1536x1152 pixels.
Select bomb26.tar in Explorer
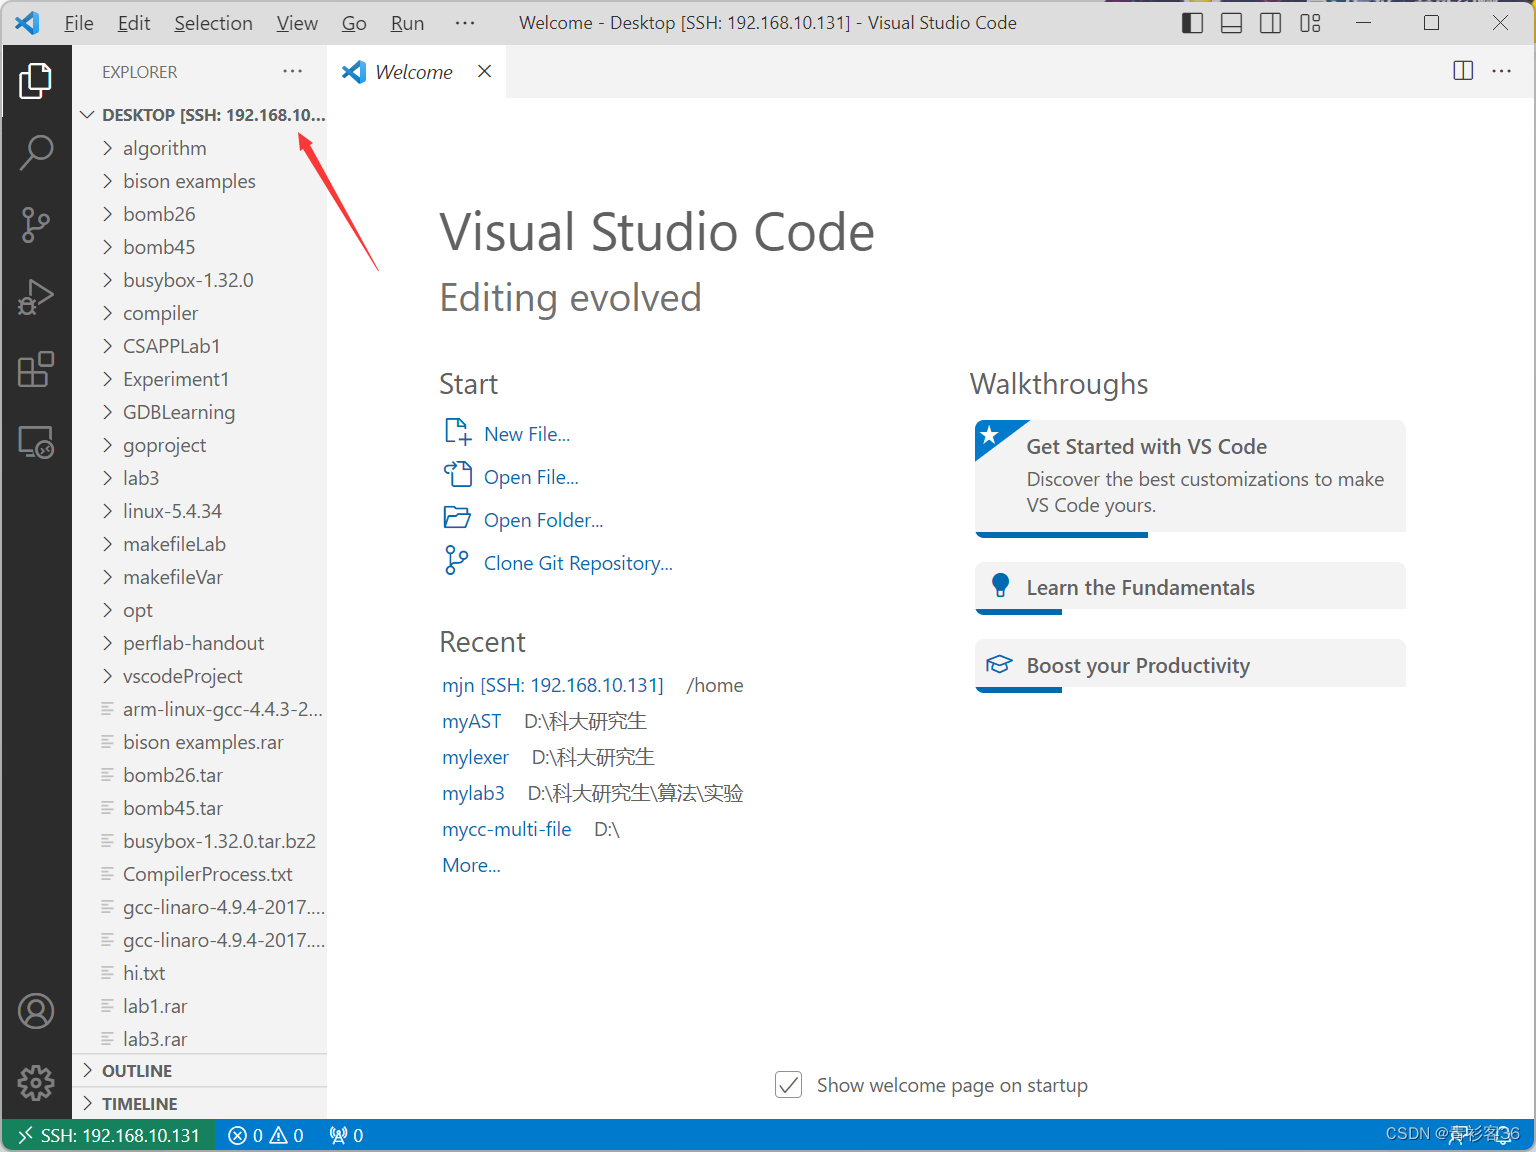pos(200,775)
